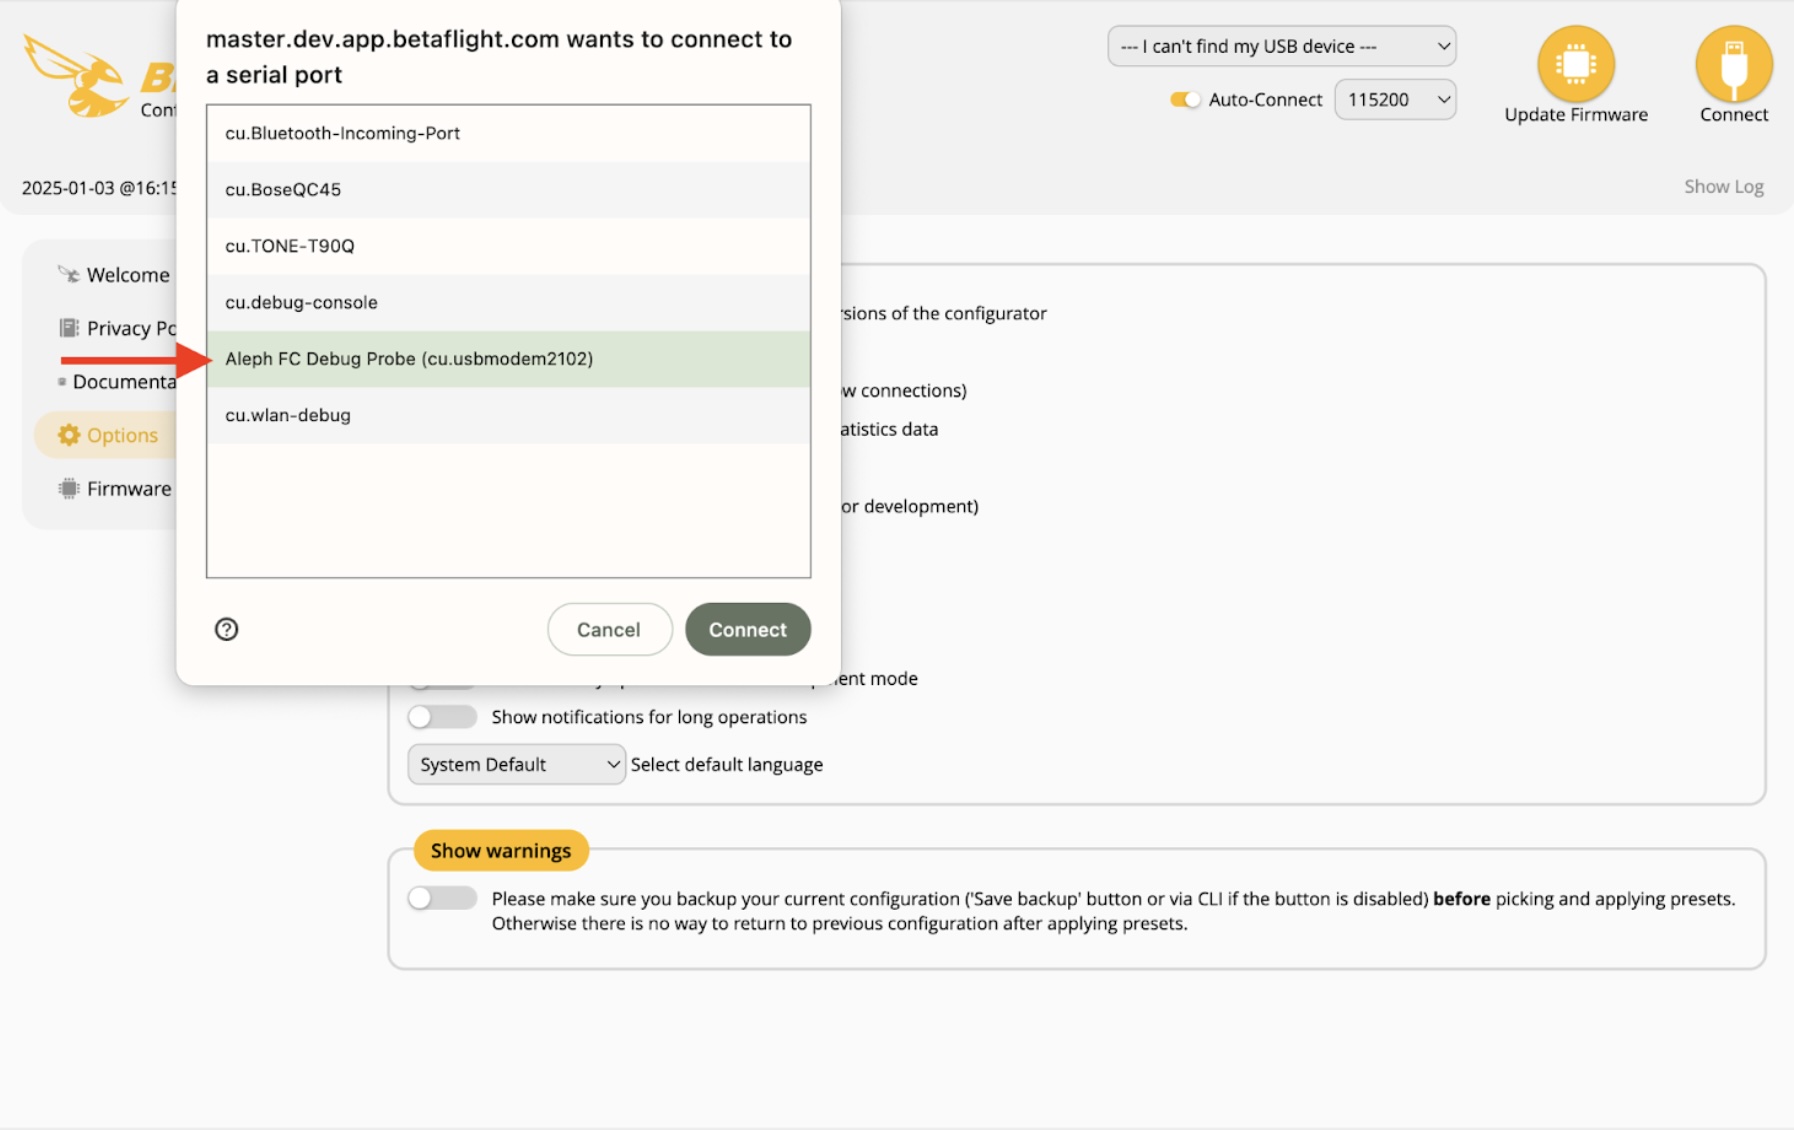Click the Privacy Policy sidebar icon
The image size is (1794, 1130).
coord(68,328)
